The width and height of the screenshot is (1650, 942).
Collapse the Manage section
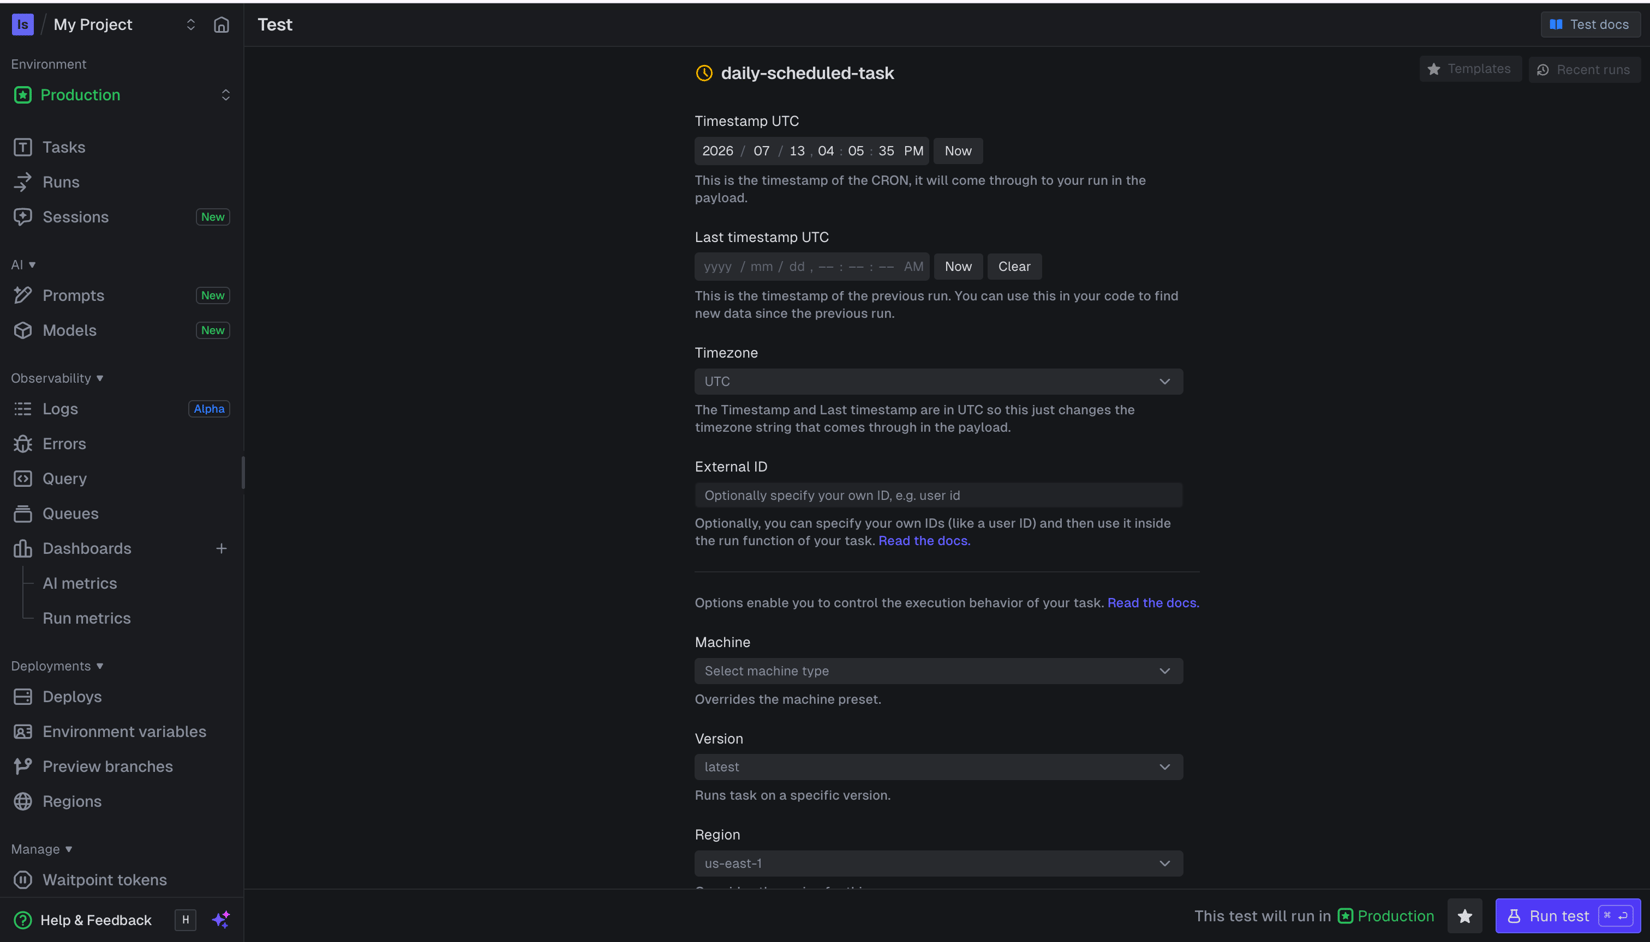point(41,849)
